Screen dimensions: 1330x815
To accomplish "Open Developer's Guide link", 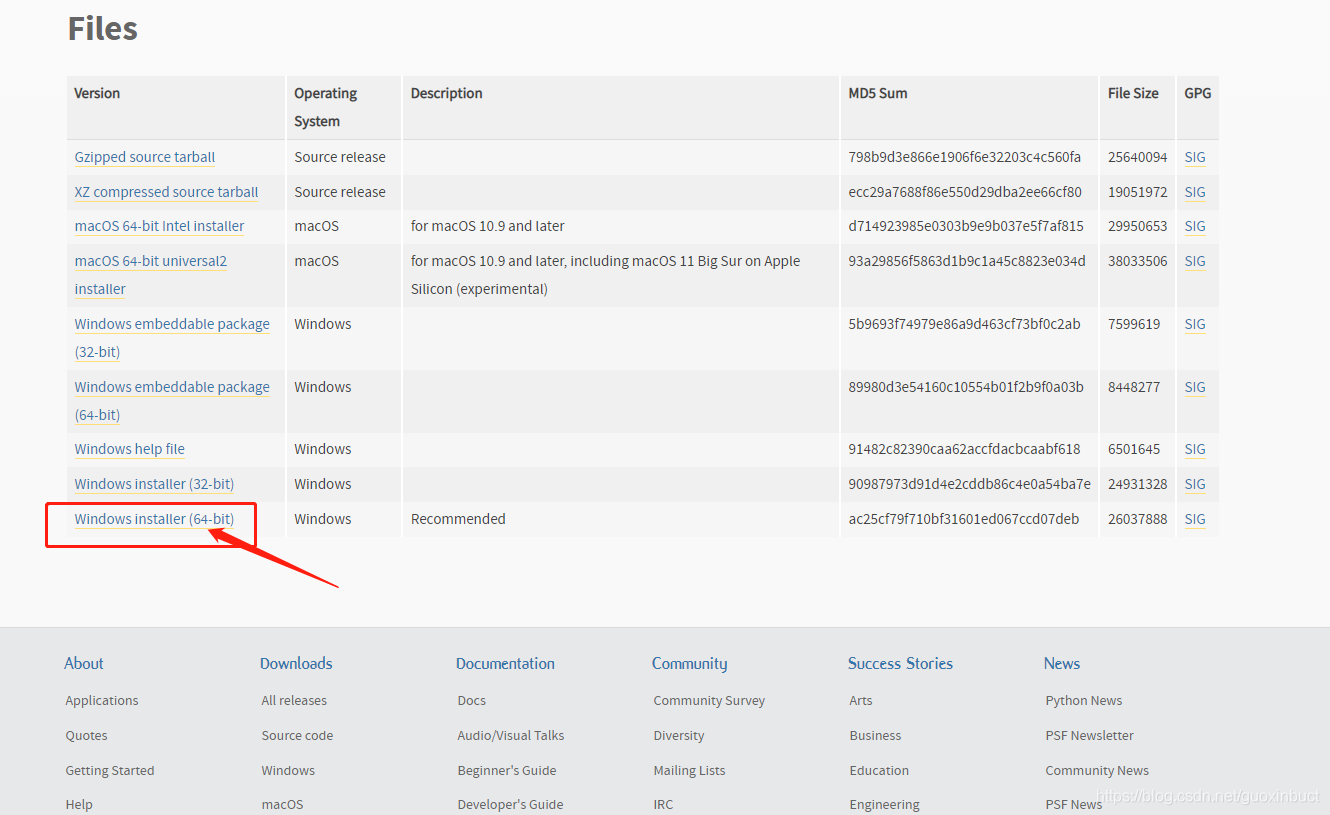I will pos(510,804).
